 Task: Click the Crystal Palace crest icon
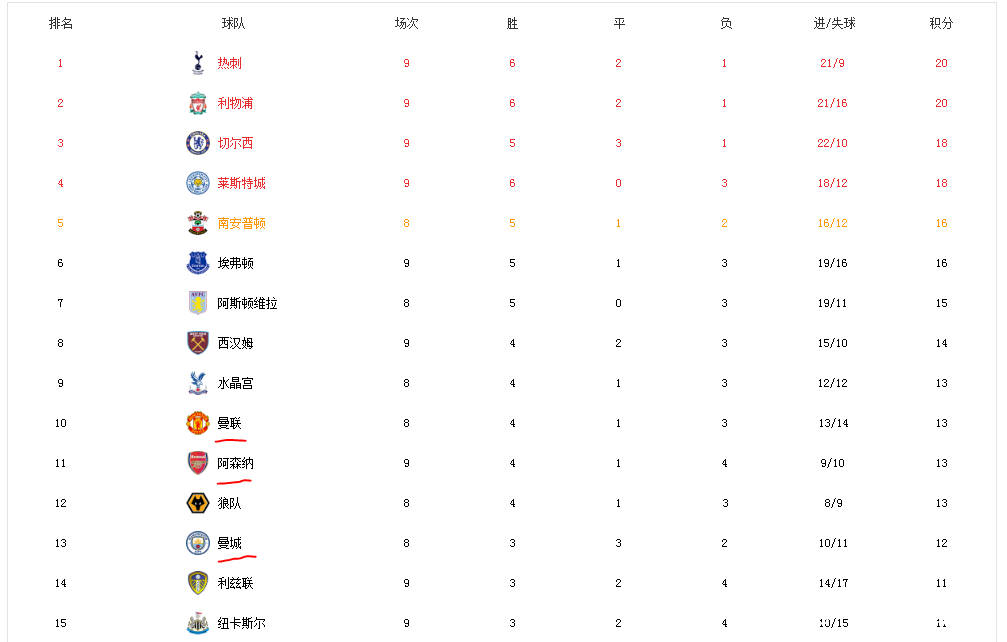pos(197,383)
